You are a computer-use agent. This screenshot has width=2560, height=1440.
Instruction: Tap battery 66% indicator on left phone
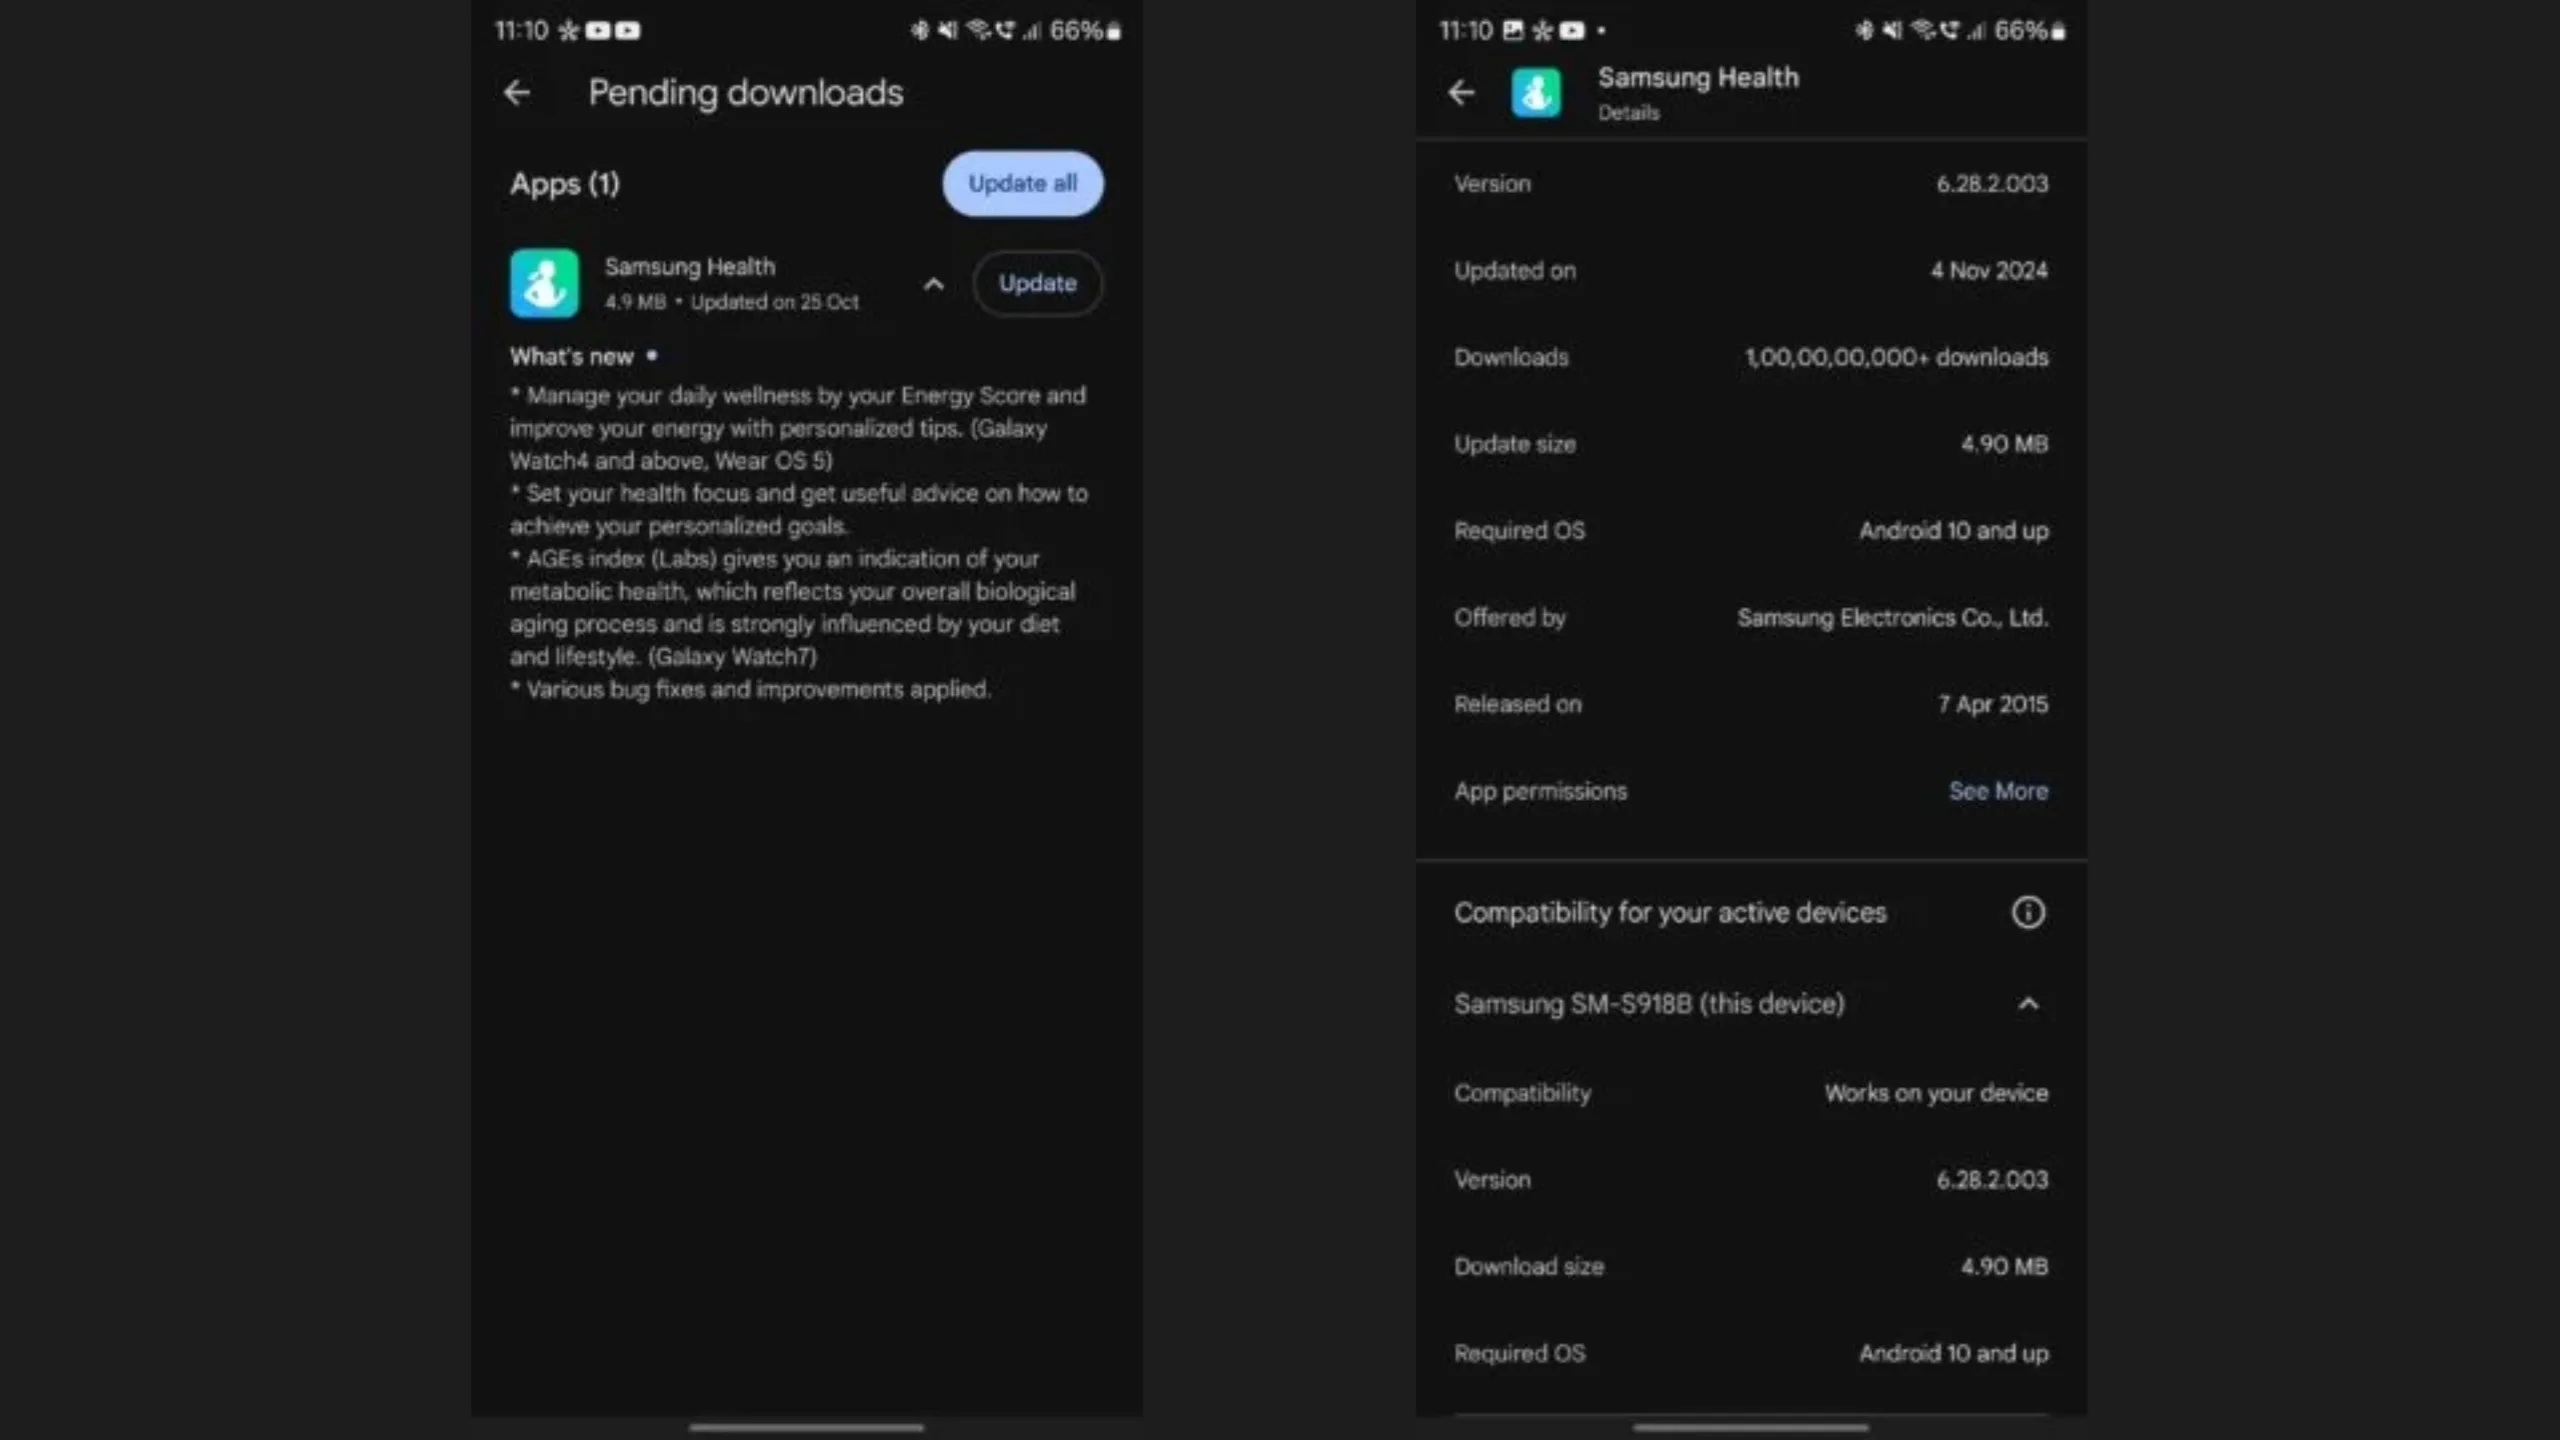pos(1085,31)
